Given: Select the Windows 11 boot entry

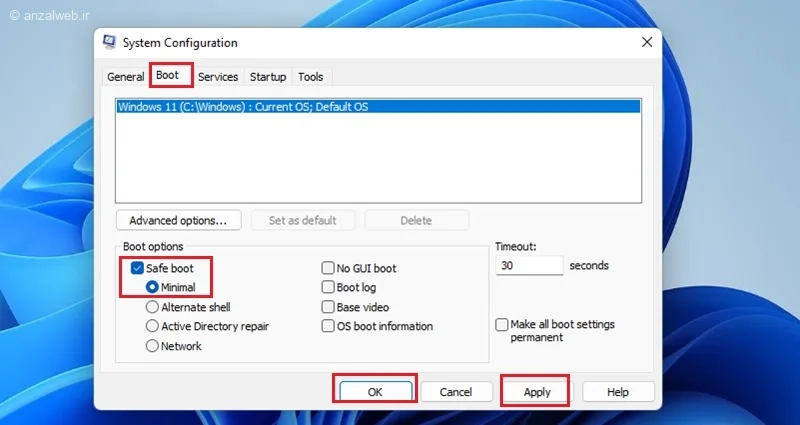Looking at the screenshot, I should pyautogui.click(x=378, y=107).
